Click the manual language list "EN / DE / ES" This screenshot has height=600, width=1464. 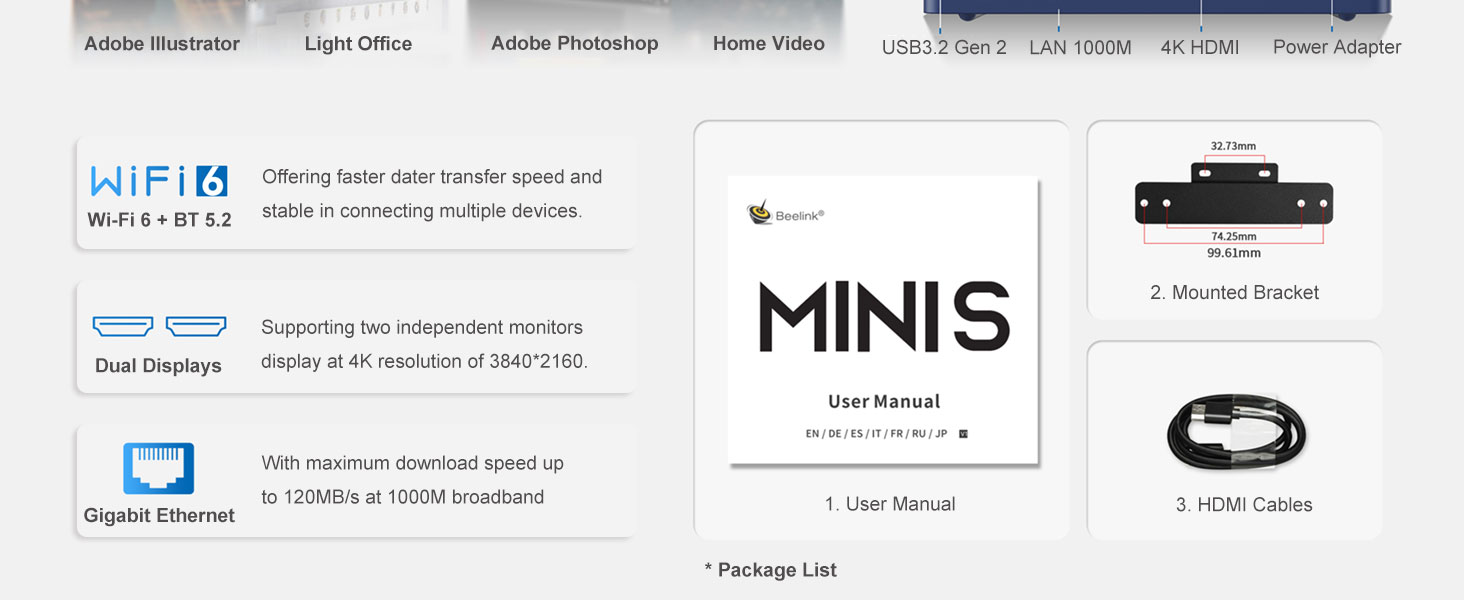point(876,434)
